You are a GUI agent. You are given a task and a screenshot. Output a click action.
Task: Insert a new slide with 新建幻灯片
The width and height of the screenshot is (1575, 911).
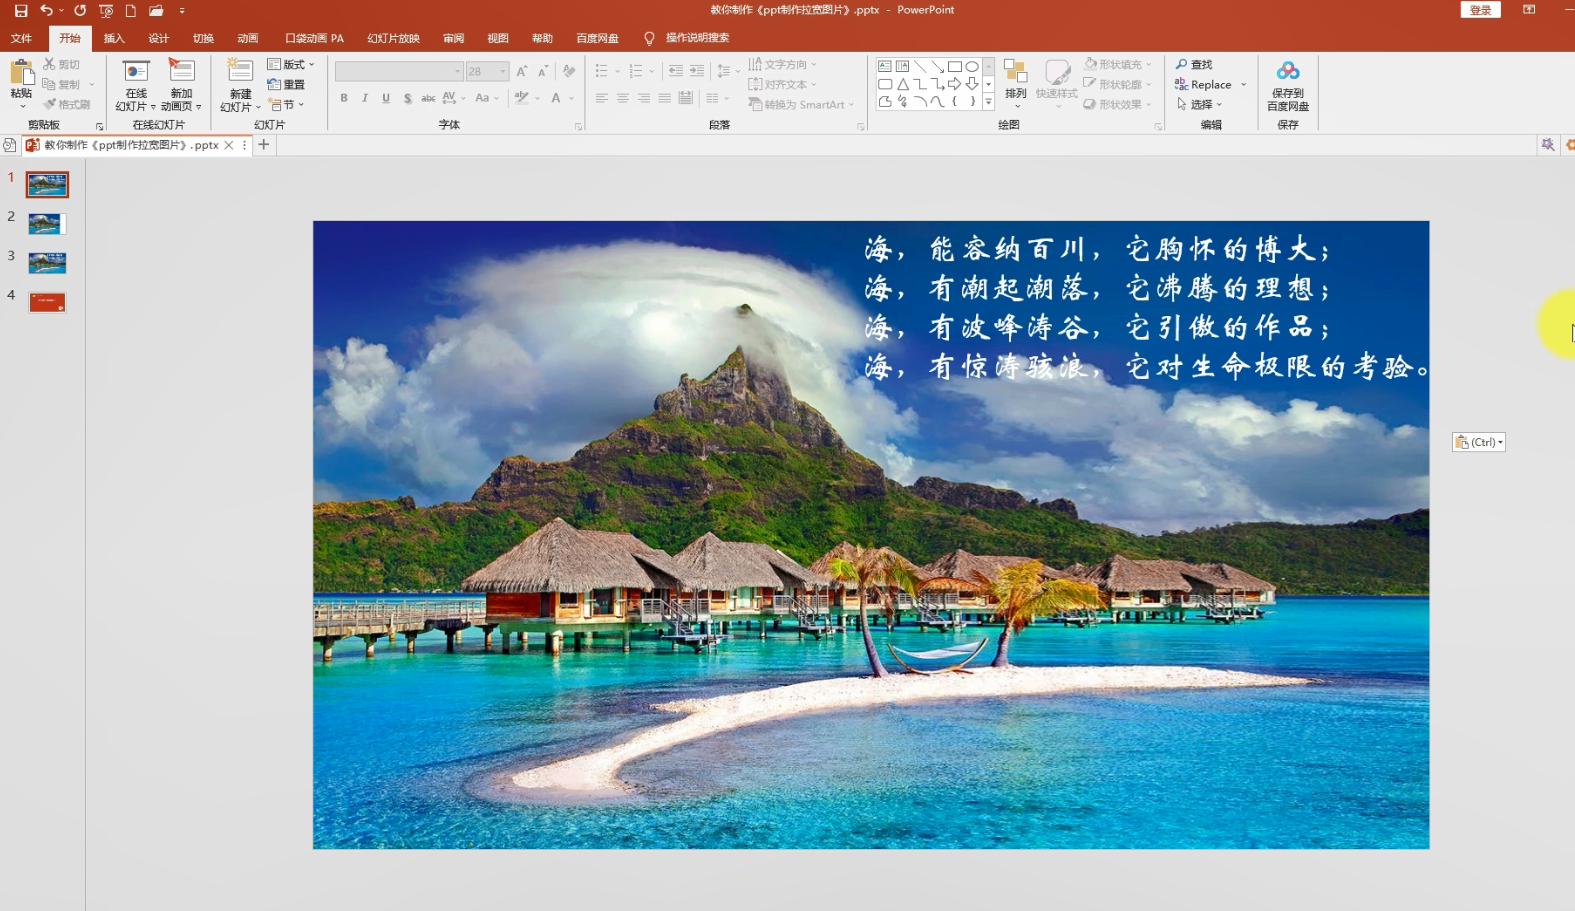tap(240, 85)
